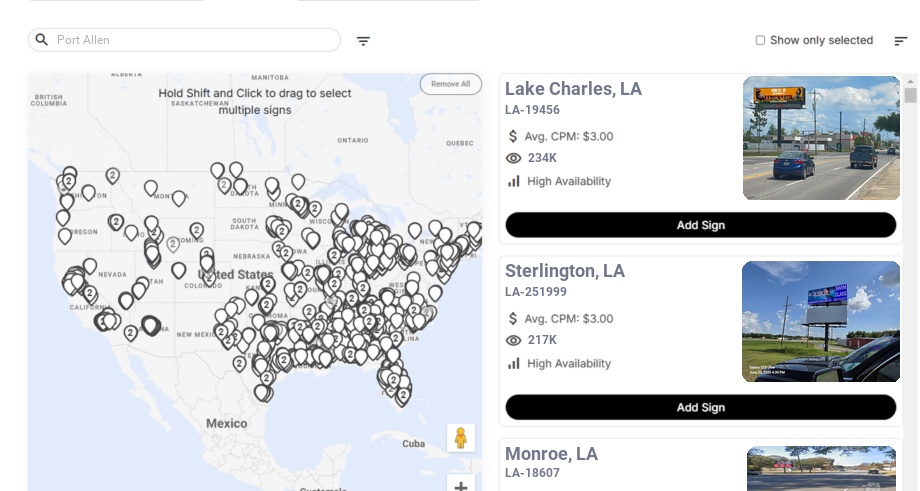The height and width of the screenshot is (491, 920).
Task: Enable the Show only selected checkbox
Action: point(760,41)
